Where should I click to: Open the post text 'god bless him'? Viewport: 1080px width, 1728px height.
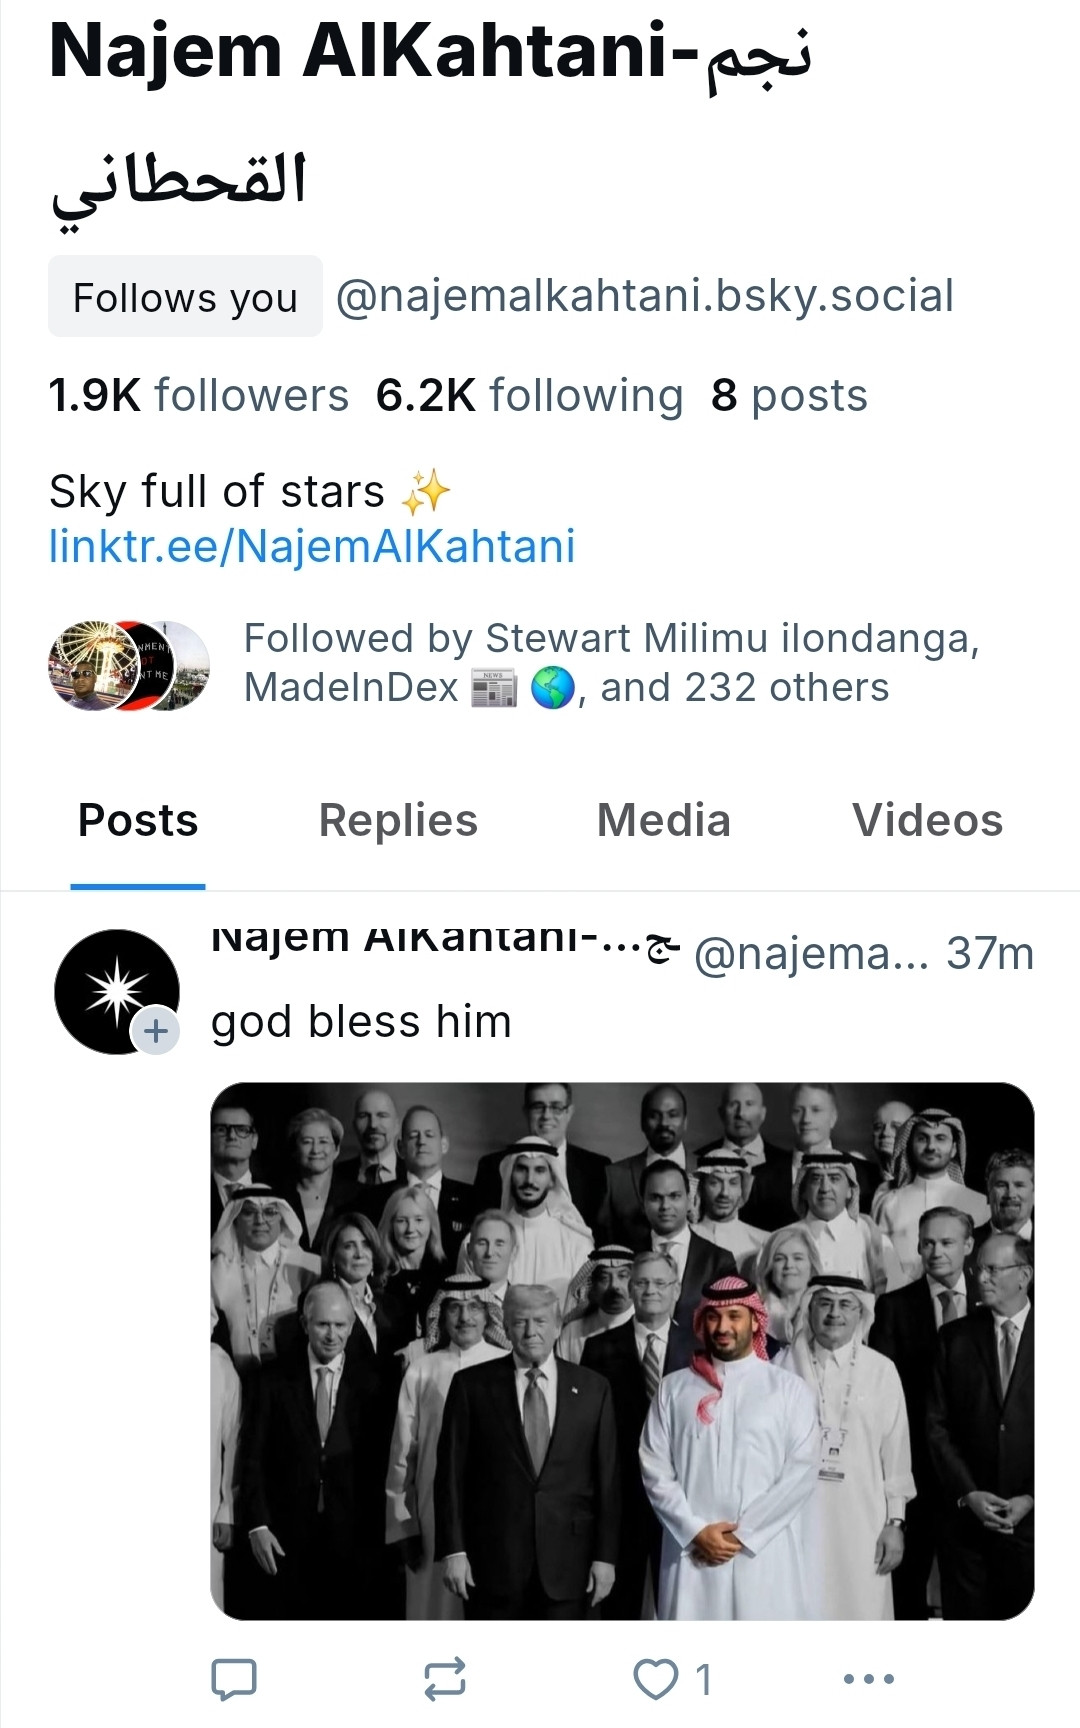coord(361,1022)
